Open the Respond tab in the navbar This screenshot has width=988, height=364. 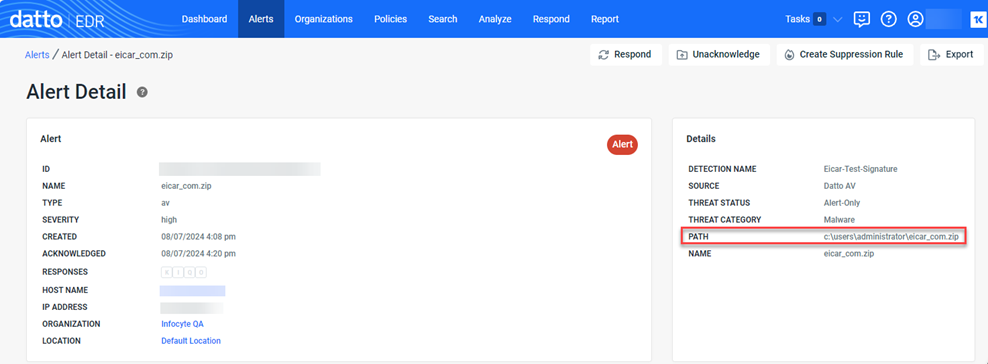551,19
